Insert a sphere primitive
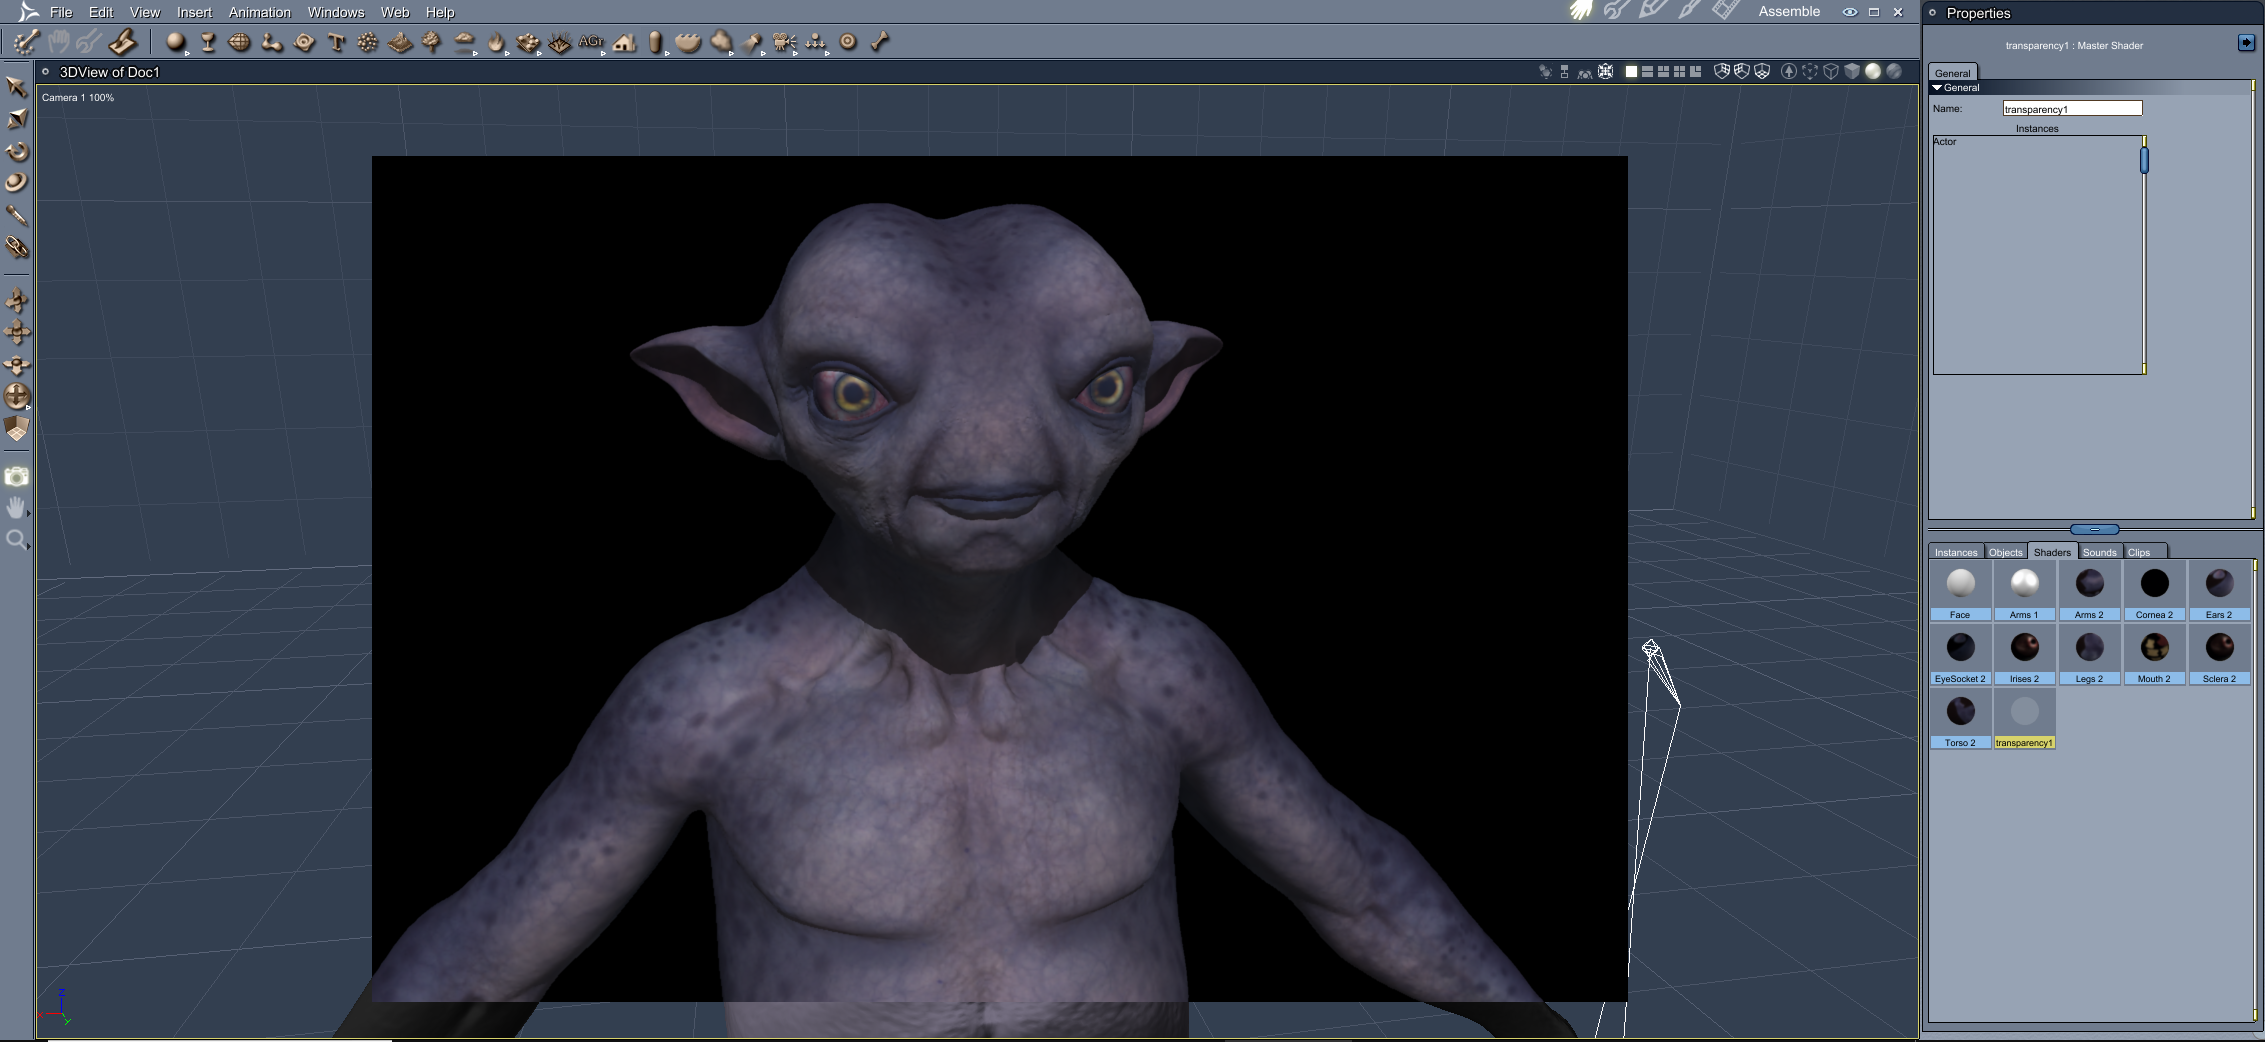The height and width of the screenshot is (1042, 2265). pyautogui.click(x=176, y=42)
